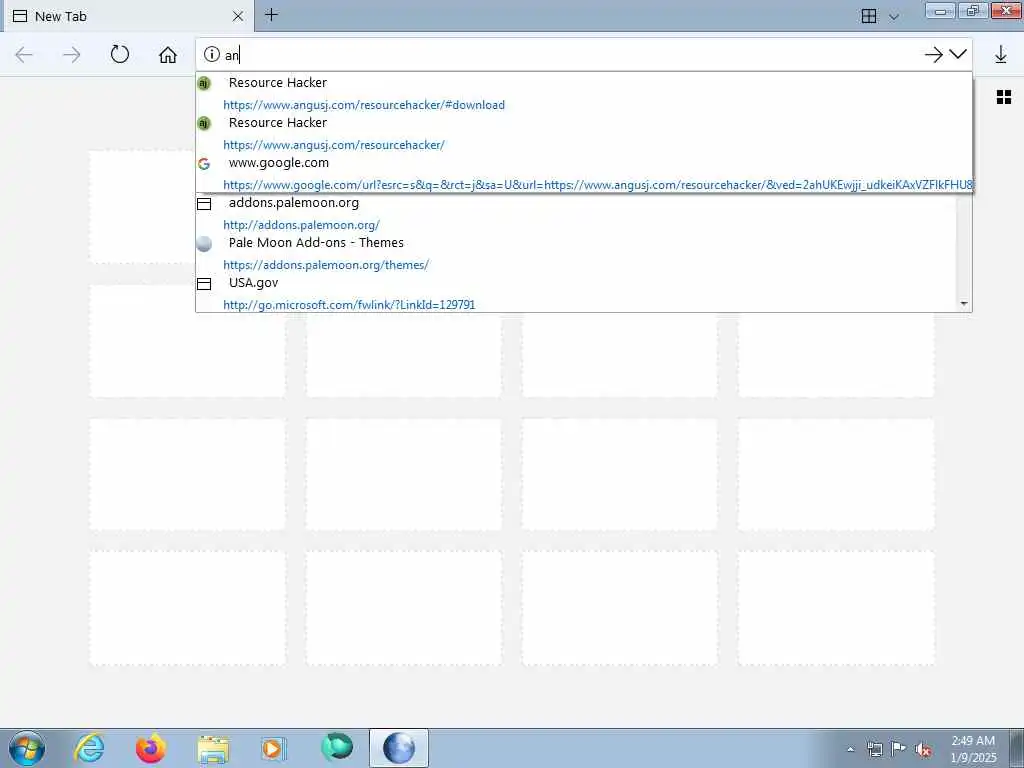Open the green browser icon on taskbar
This screenshot has width=1024, height=768.
tap(337, 747)
